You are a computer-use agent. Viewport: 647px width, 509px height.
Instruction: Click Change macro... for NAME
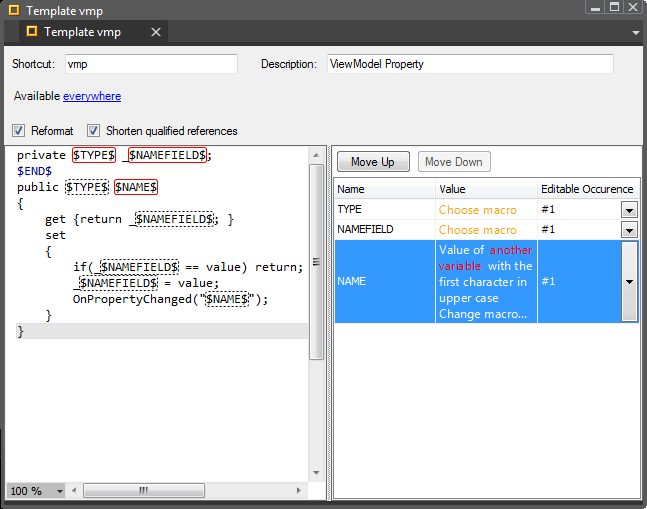coord(483,314)
